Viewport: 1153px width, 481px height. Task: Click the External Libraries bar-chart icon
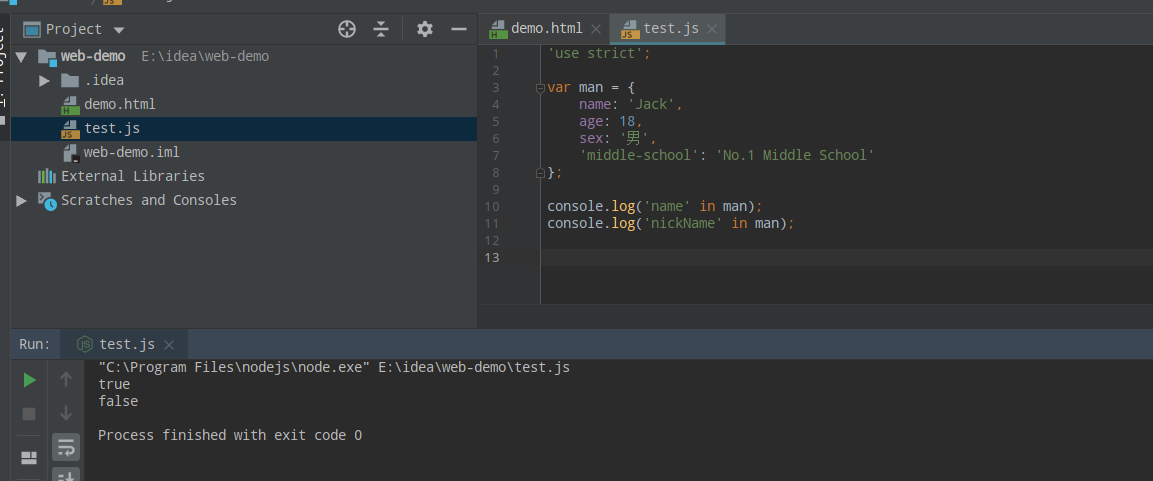[x=47, y=177]
